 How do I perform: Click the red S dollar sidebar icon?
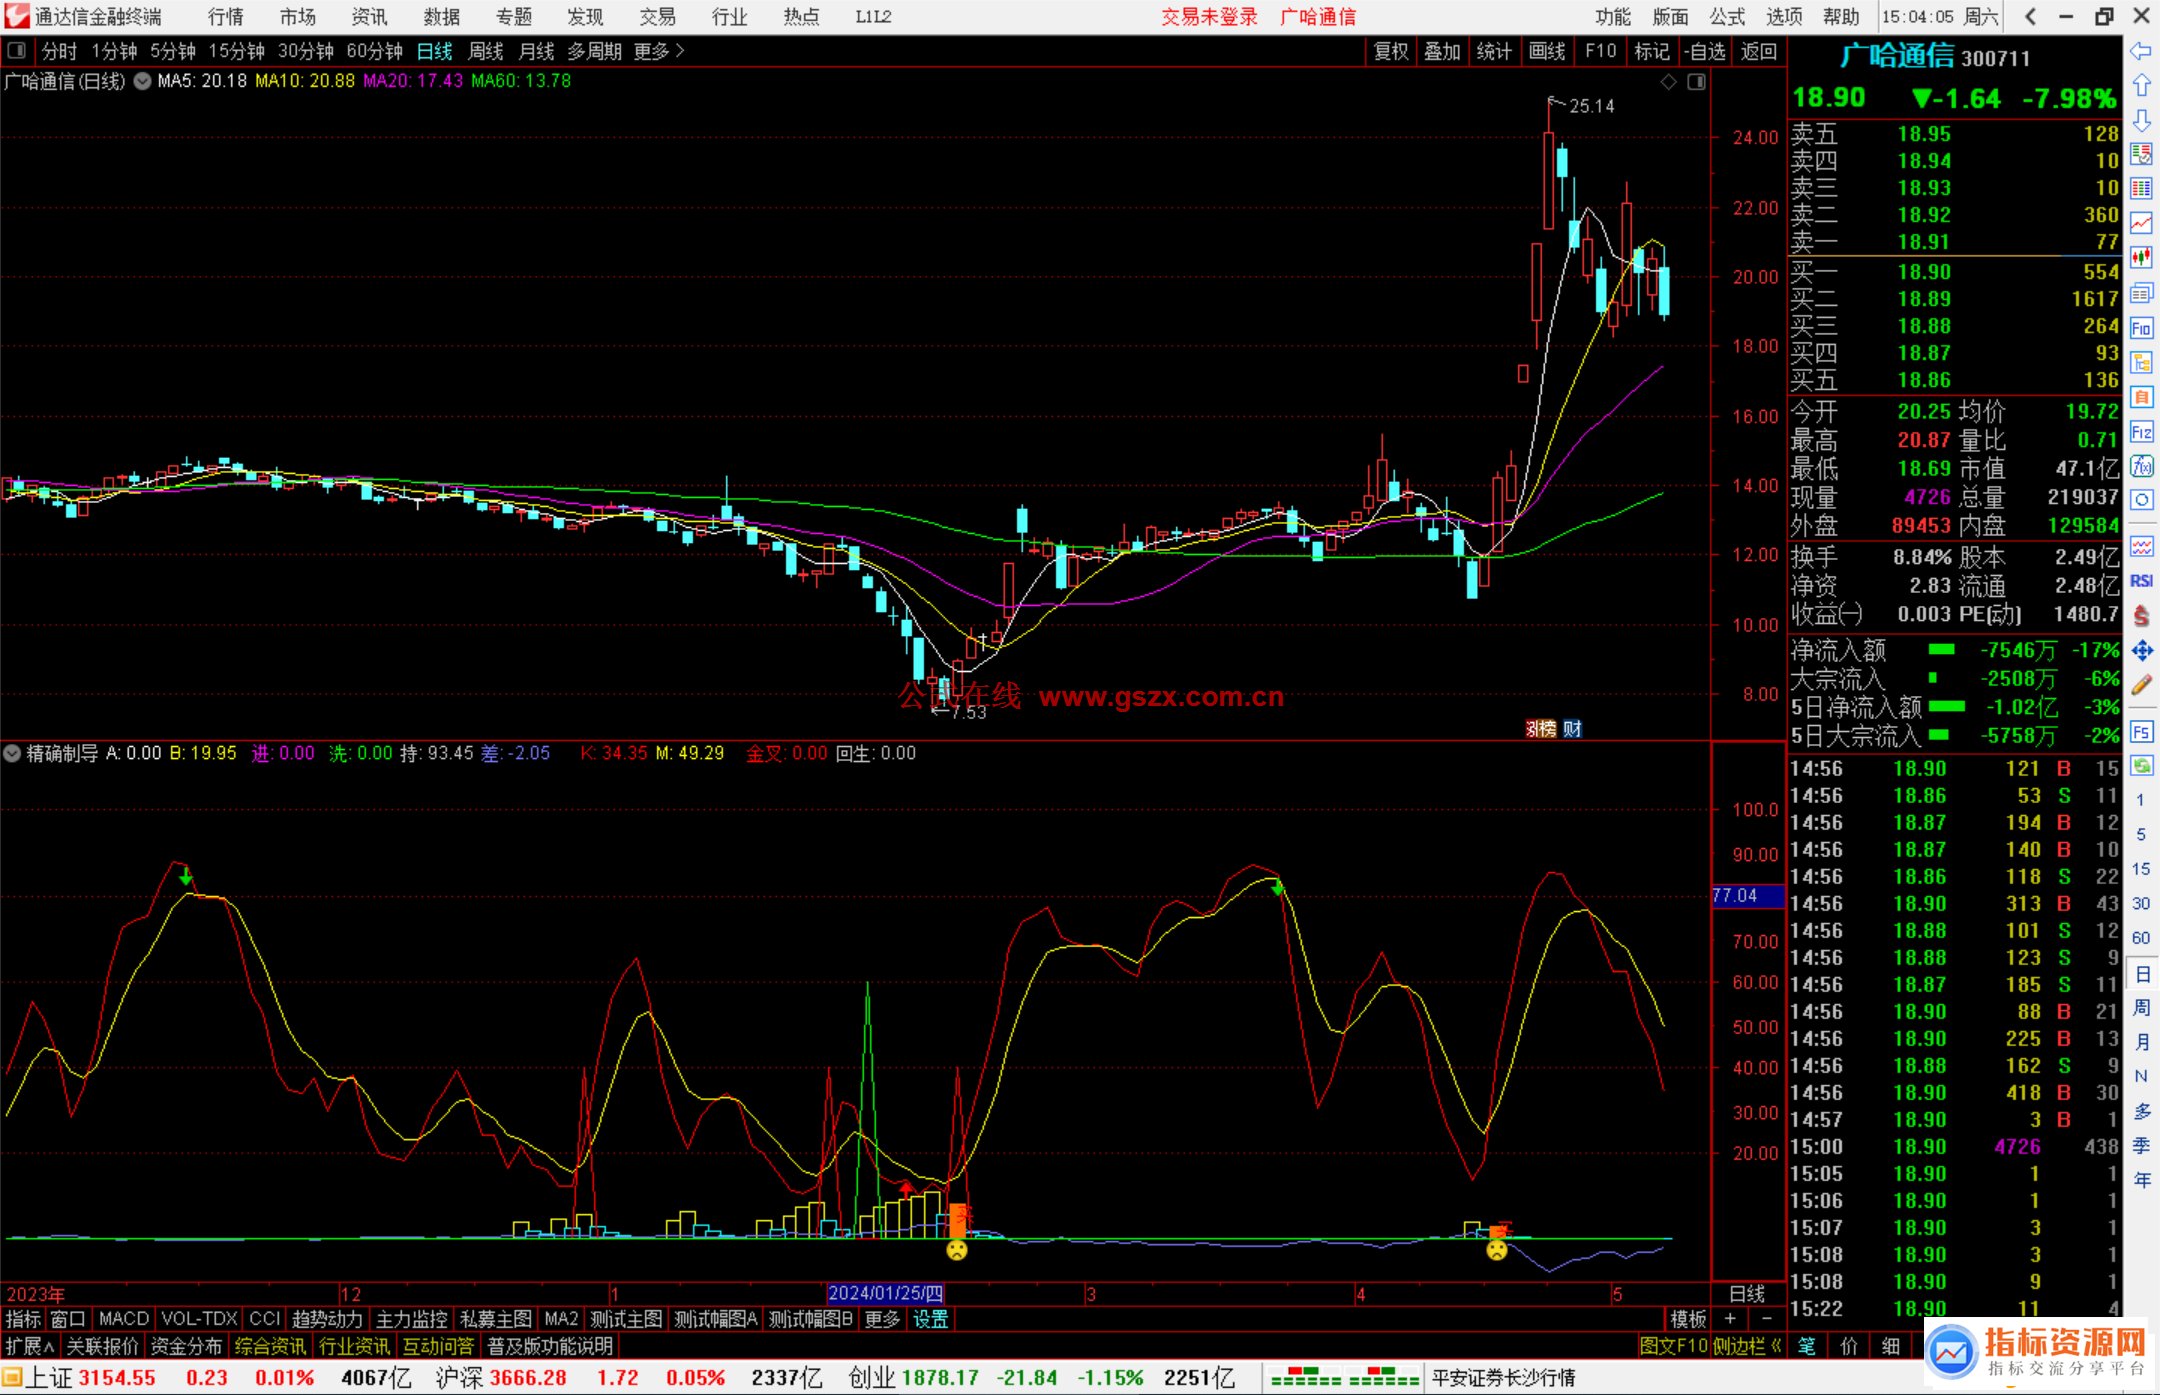(2141, 616)
